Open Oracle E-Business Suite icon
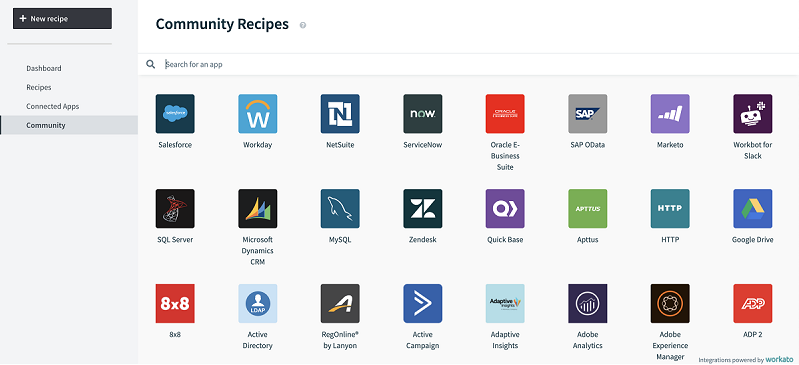 click(505, 114)
